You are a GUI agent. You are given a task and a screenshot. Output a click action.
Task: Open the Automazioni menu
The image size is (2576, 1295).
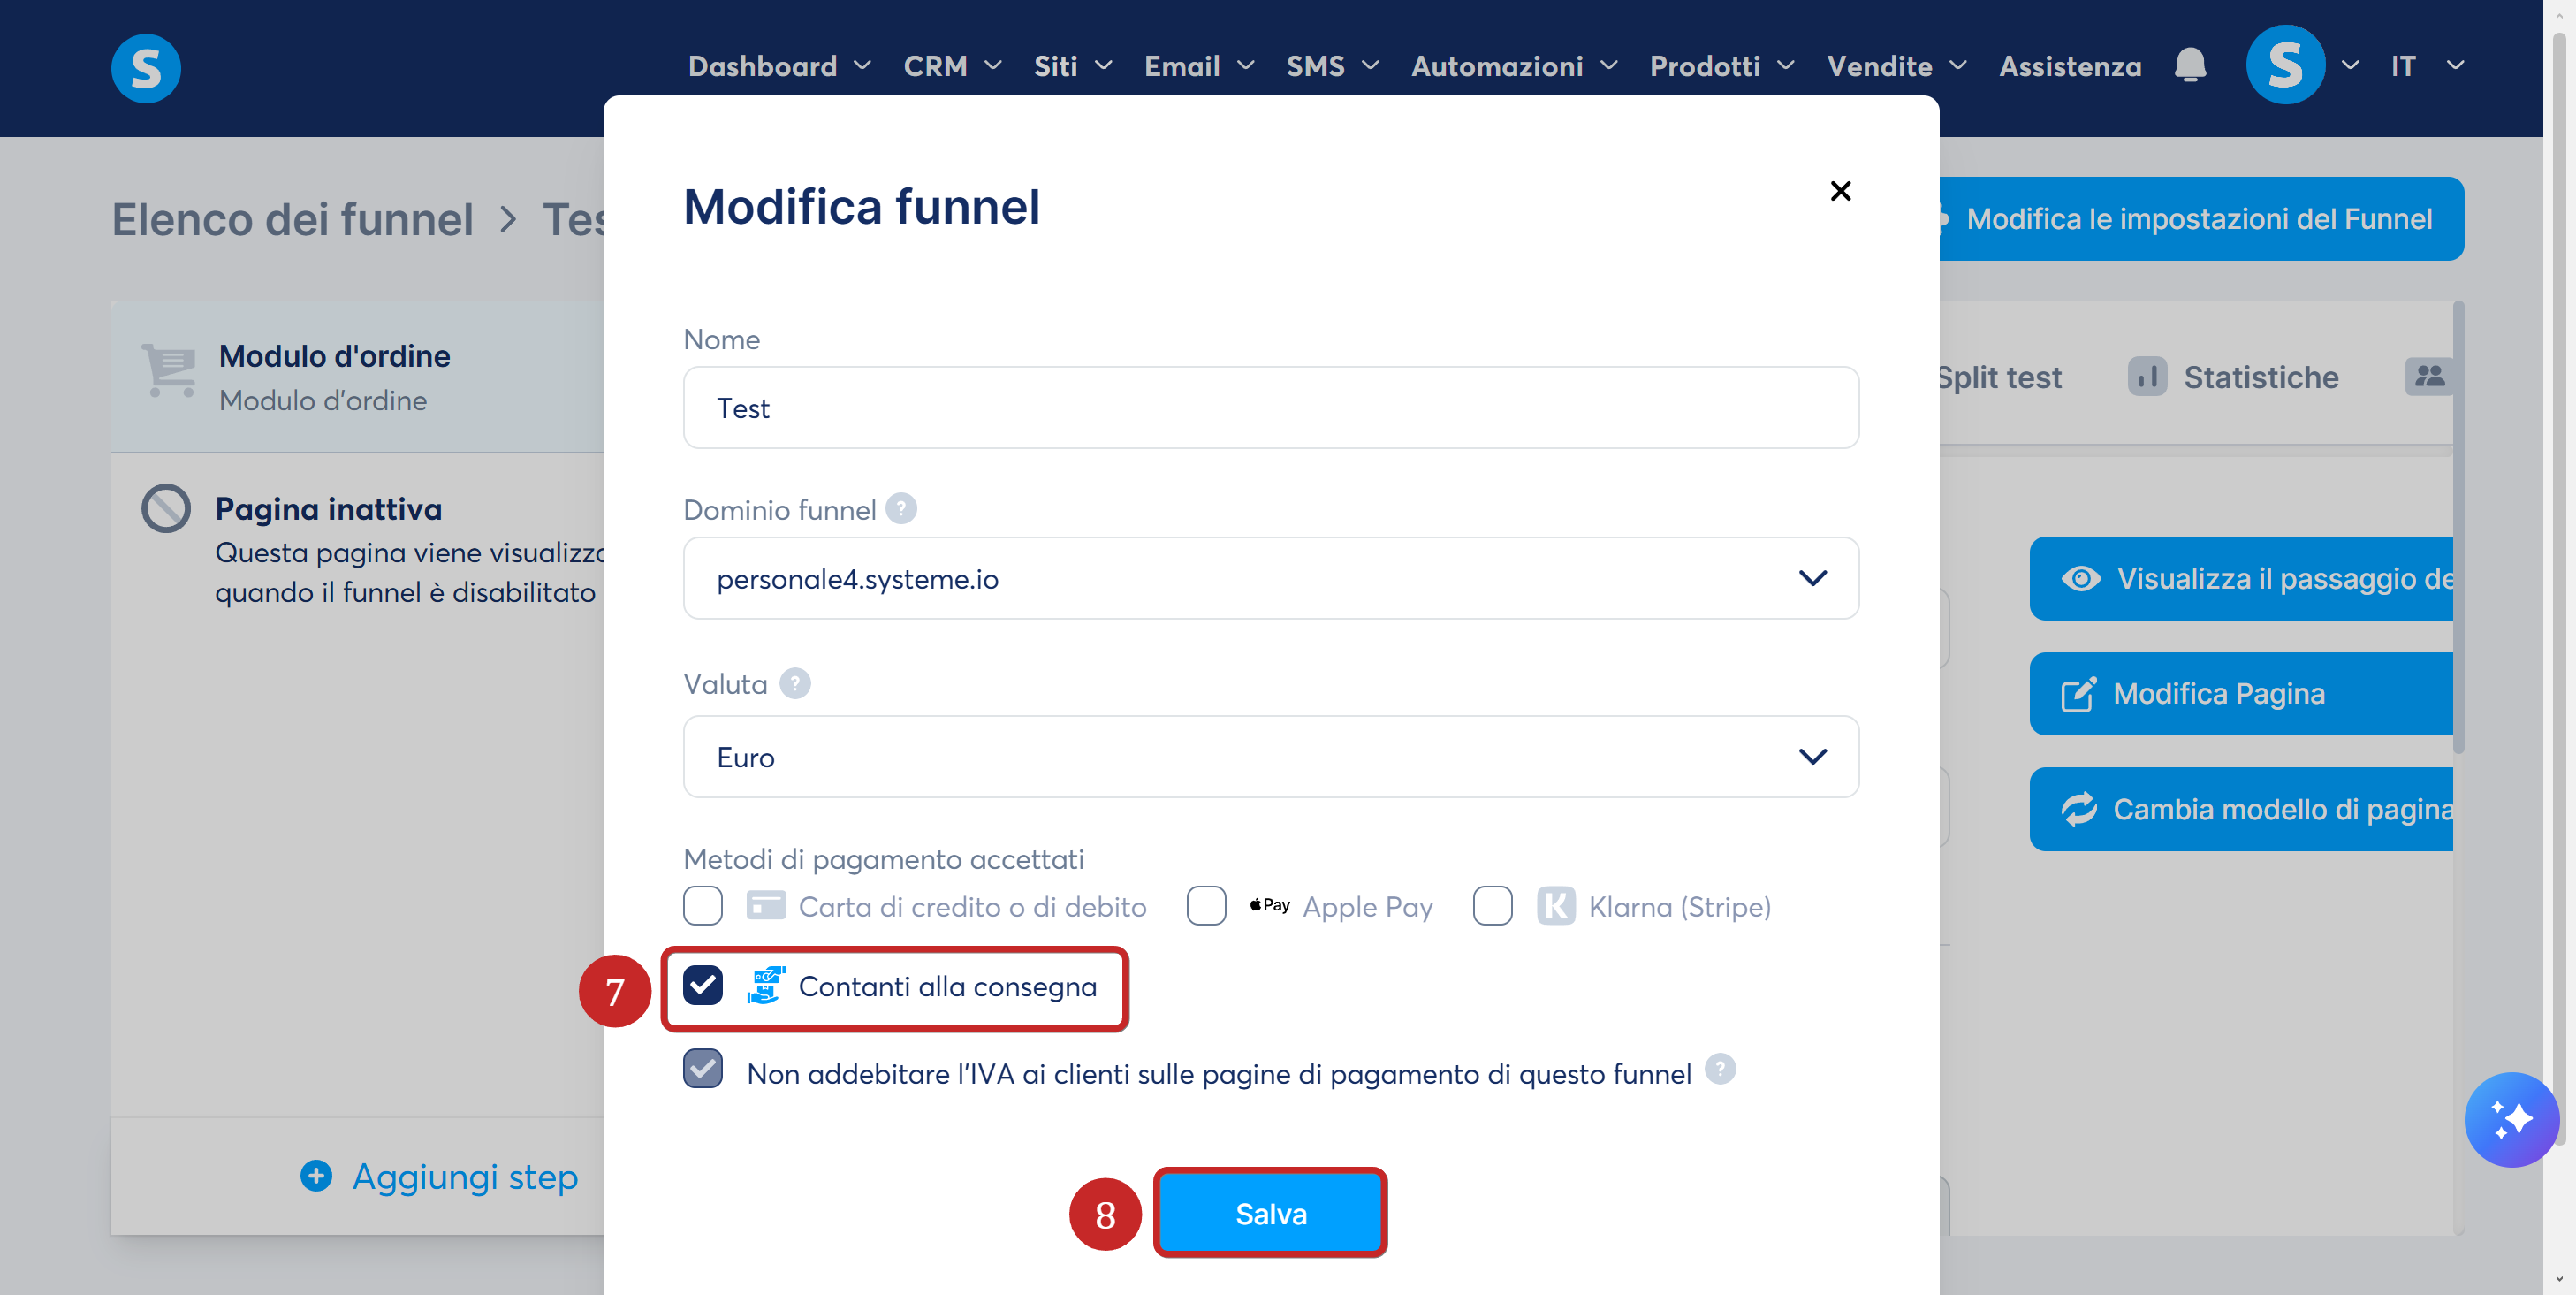pos(1514,66)
